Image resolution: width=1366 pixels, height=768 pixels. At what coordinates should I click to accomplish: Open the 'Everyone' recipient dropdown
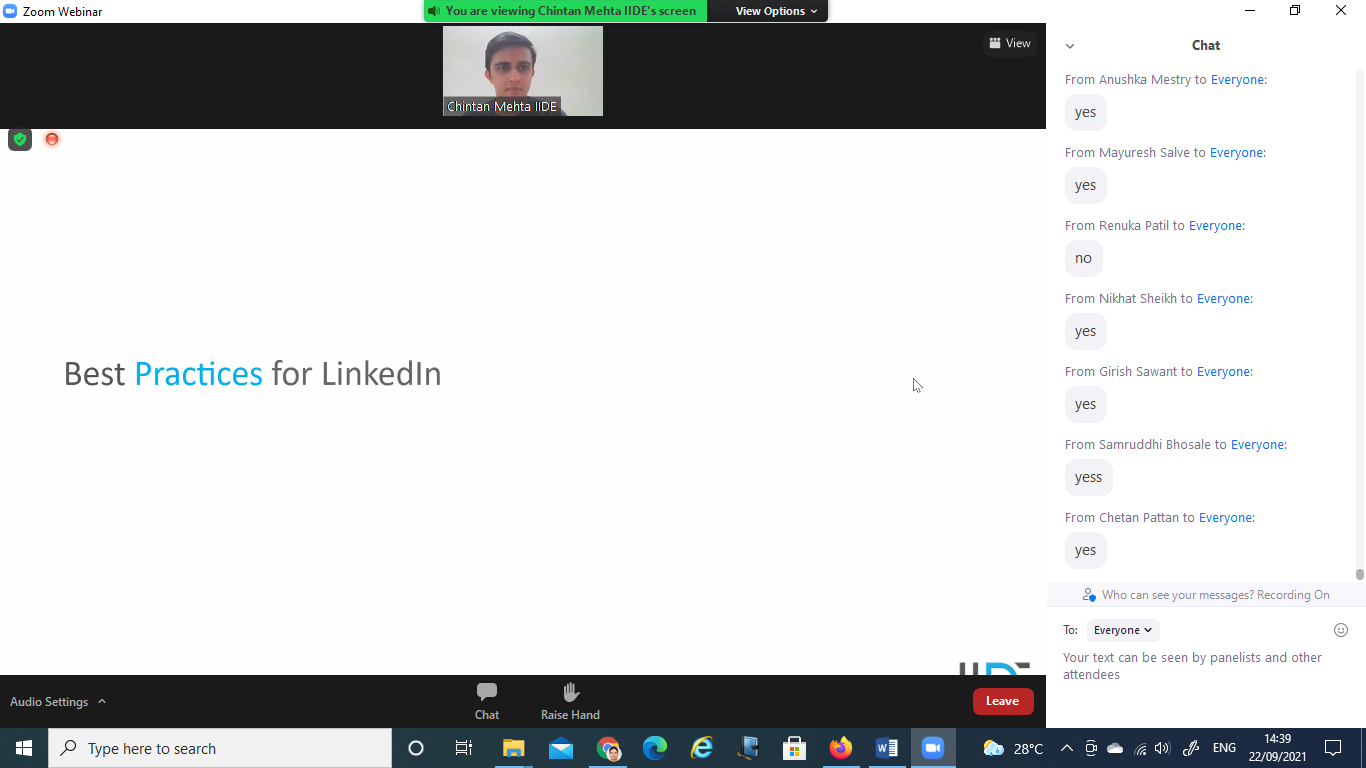1123,630
